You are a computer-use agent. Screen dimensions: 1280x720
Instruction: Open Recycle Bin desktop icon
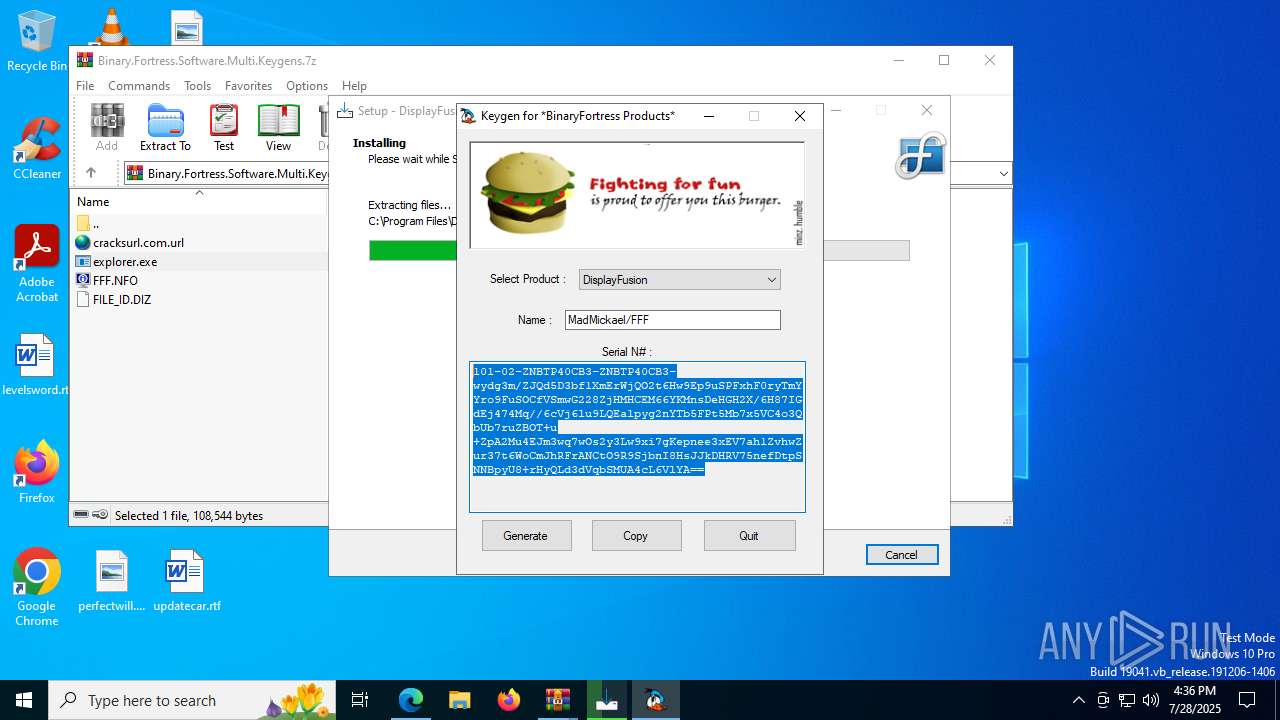point(37,41)
